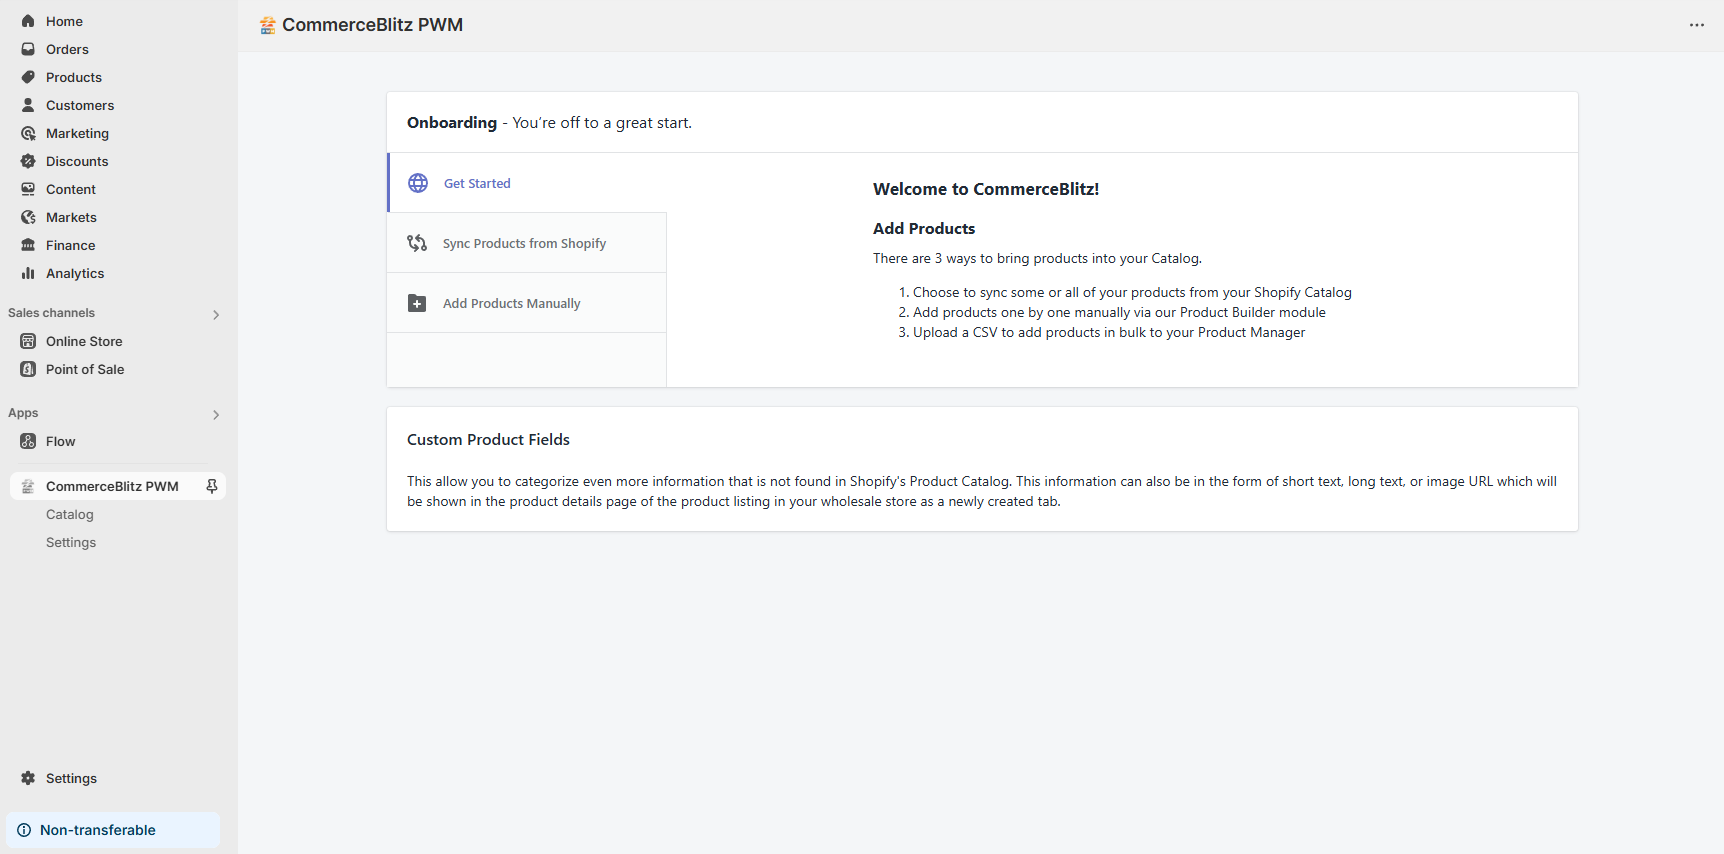This screenshot has width=1724, height=854.
Task: Click the CommerceBlitz logo in header
Action: (x=267, y=25)
